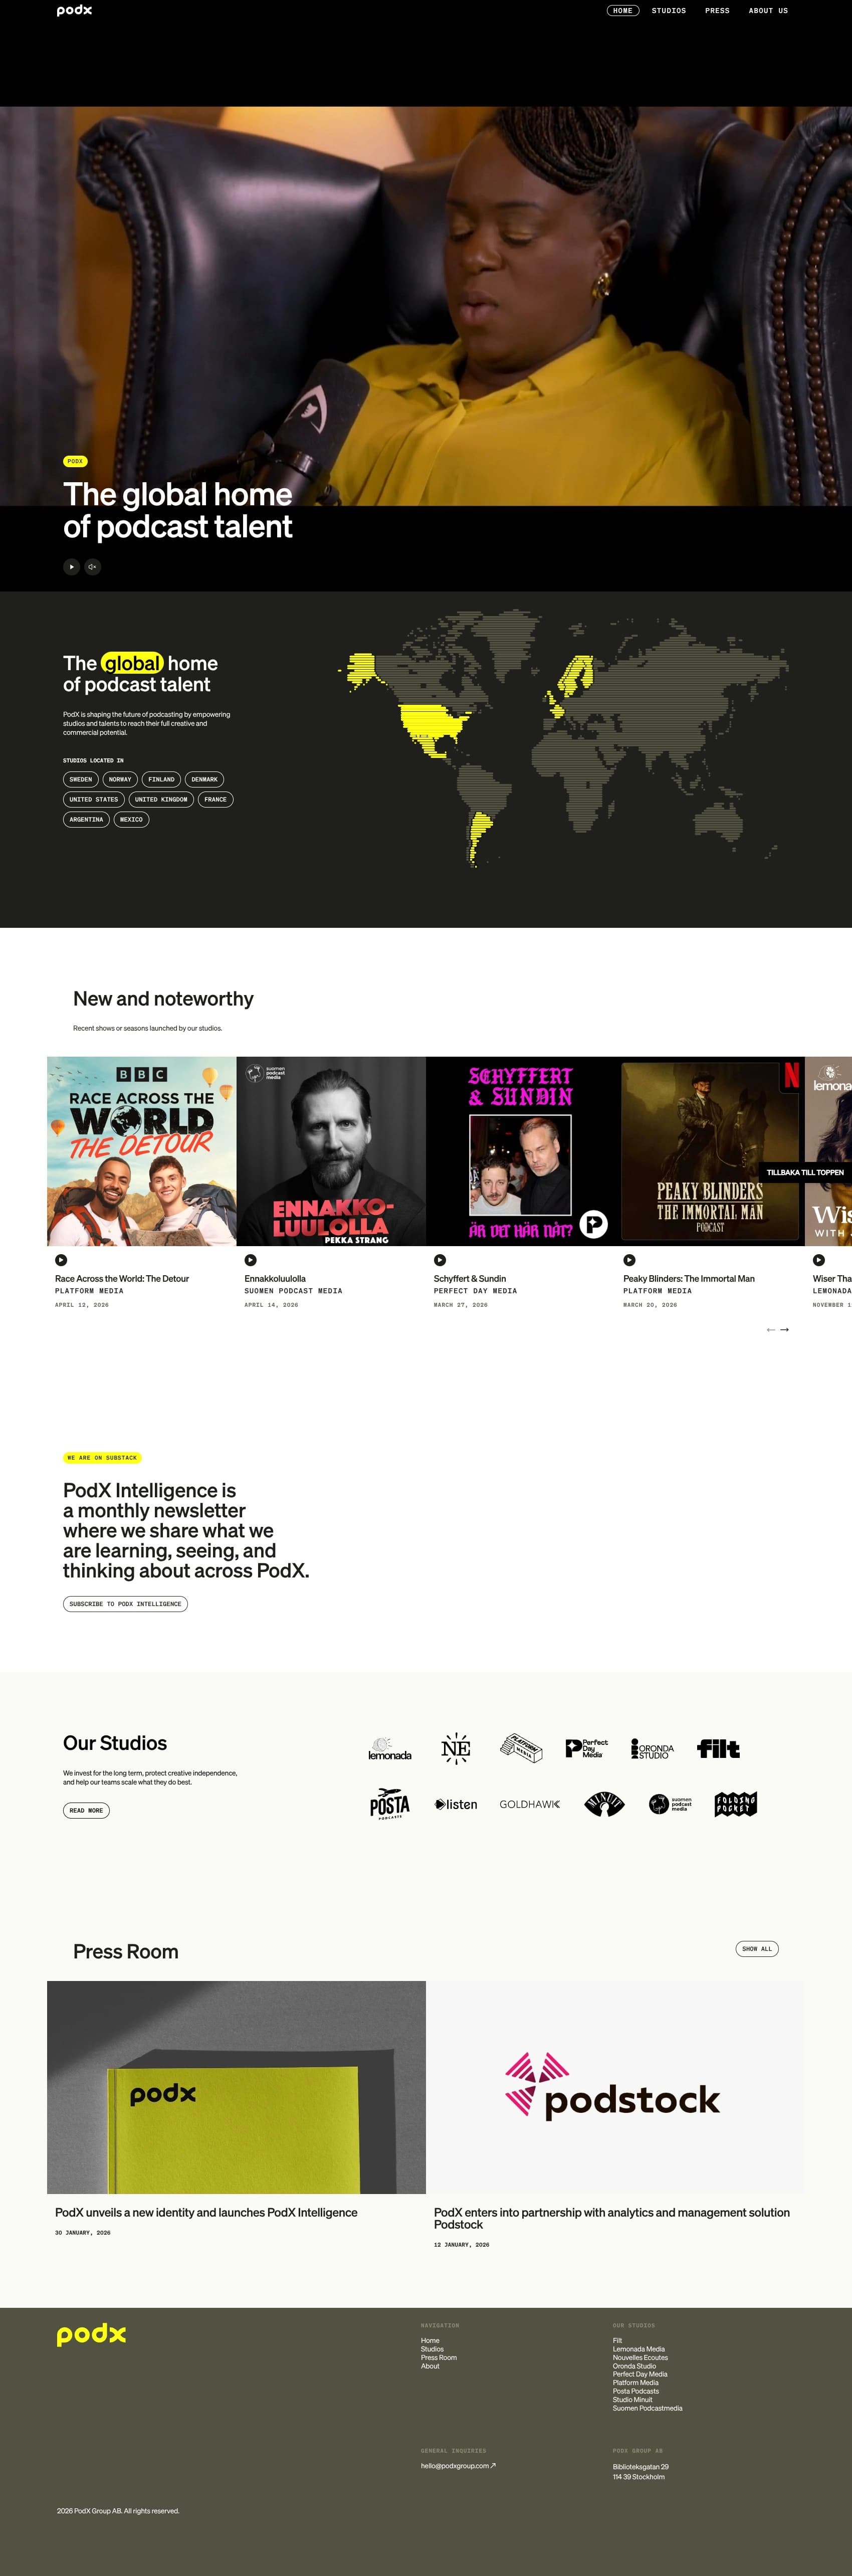The height and width of the screenshot is (2576, 852).
Task: Open Posta Podcasts in footer studios
Action: (x=636, y=2391)
